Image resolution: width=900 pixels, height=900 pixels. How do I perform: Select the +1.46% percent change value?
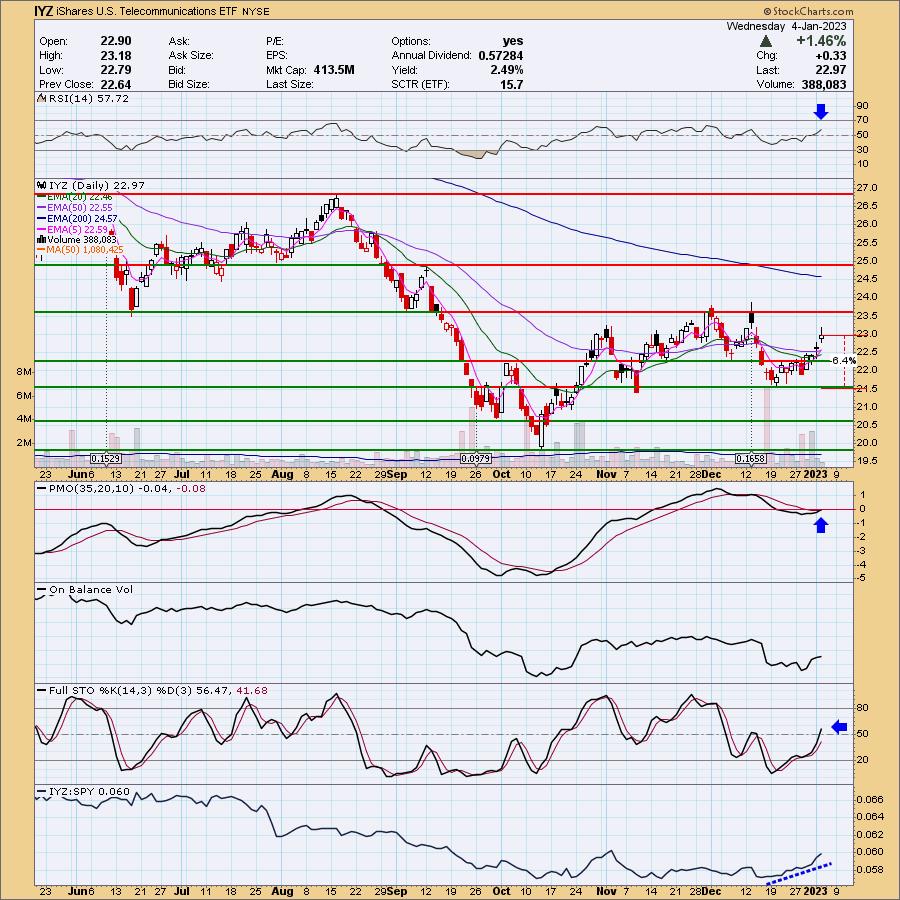coord(820,41)
